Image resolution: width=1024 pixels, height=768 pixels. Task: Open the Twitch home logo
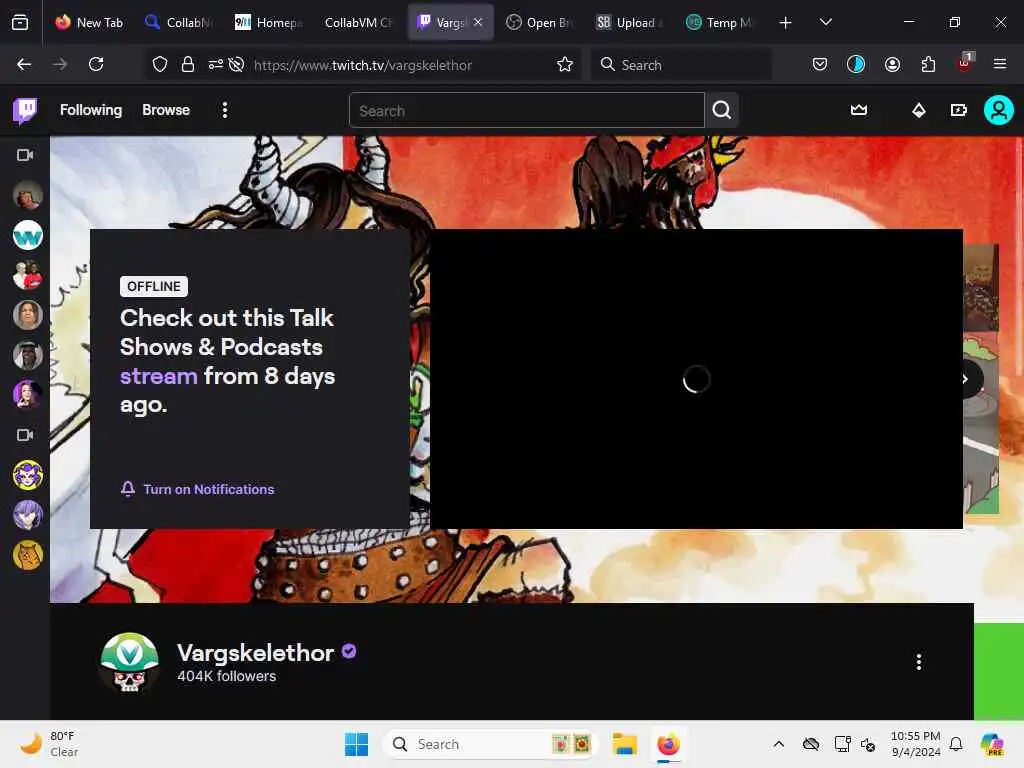[x=25, y=110]
